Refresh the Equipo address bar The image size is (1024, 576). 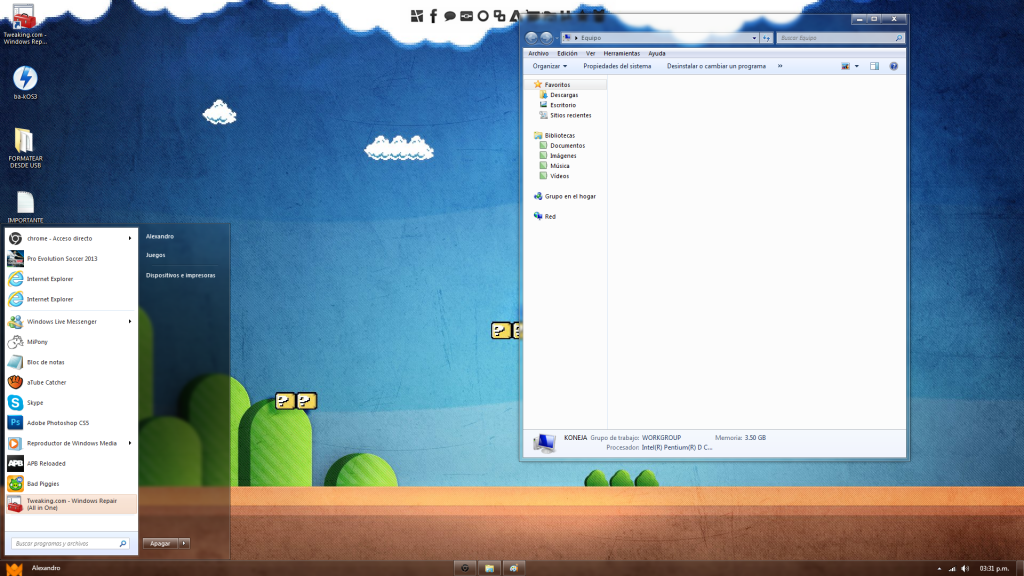pos(766,38)
